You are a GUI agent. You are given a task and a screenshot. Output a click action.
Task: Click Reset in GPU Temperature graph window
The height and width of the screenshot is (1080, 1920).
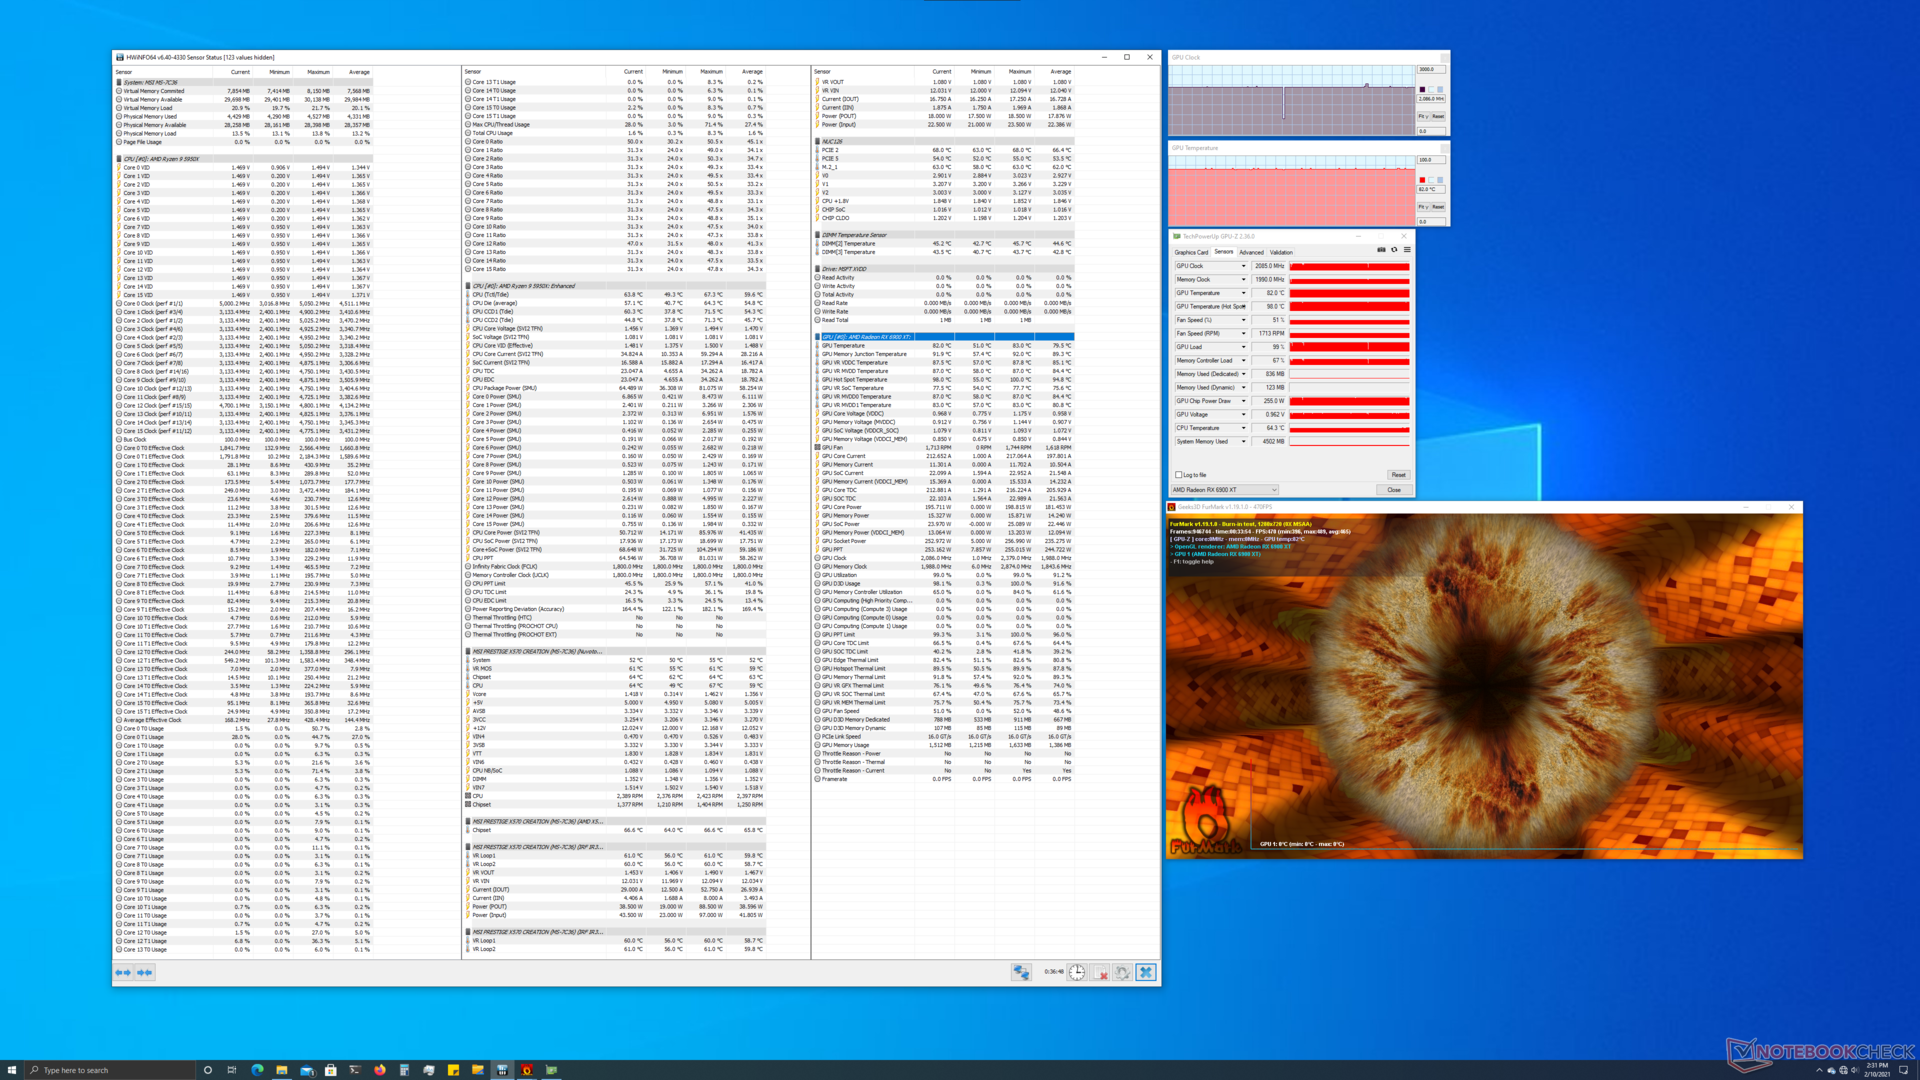(x=1438, y=207)
